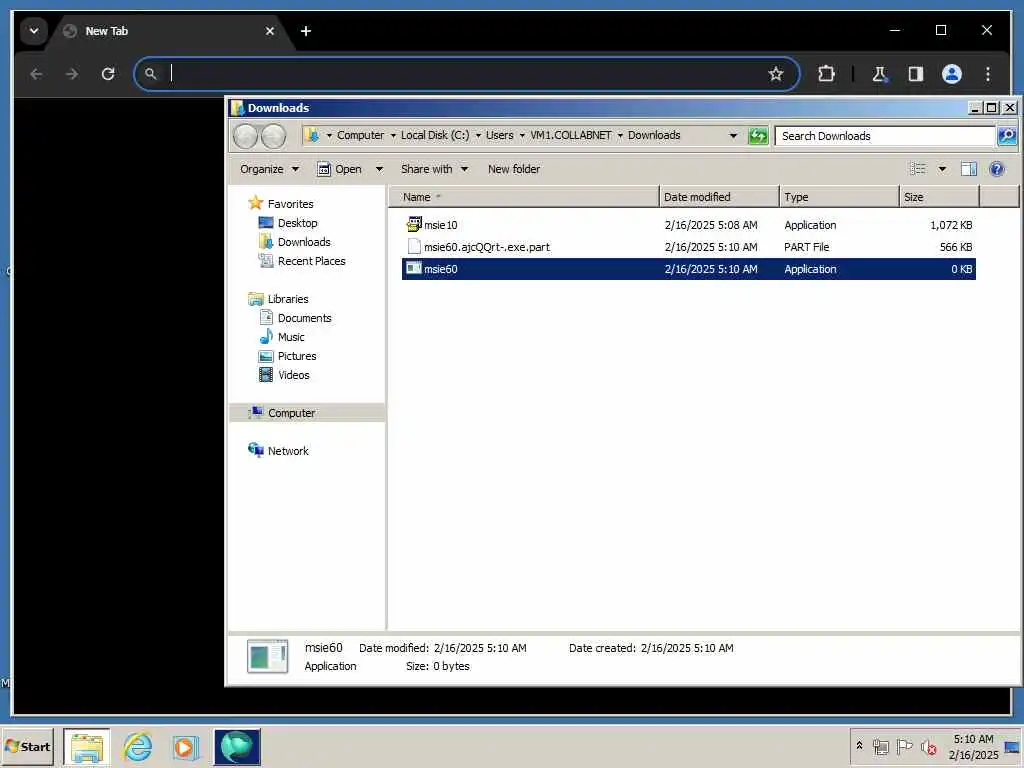Click Explorer back button

click(x=246, y=136)
